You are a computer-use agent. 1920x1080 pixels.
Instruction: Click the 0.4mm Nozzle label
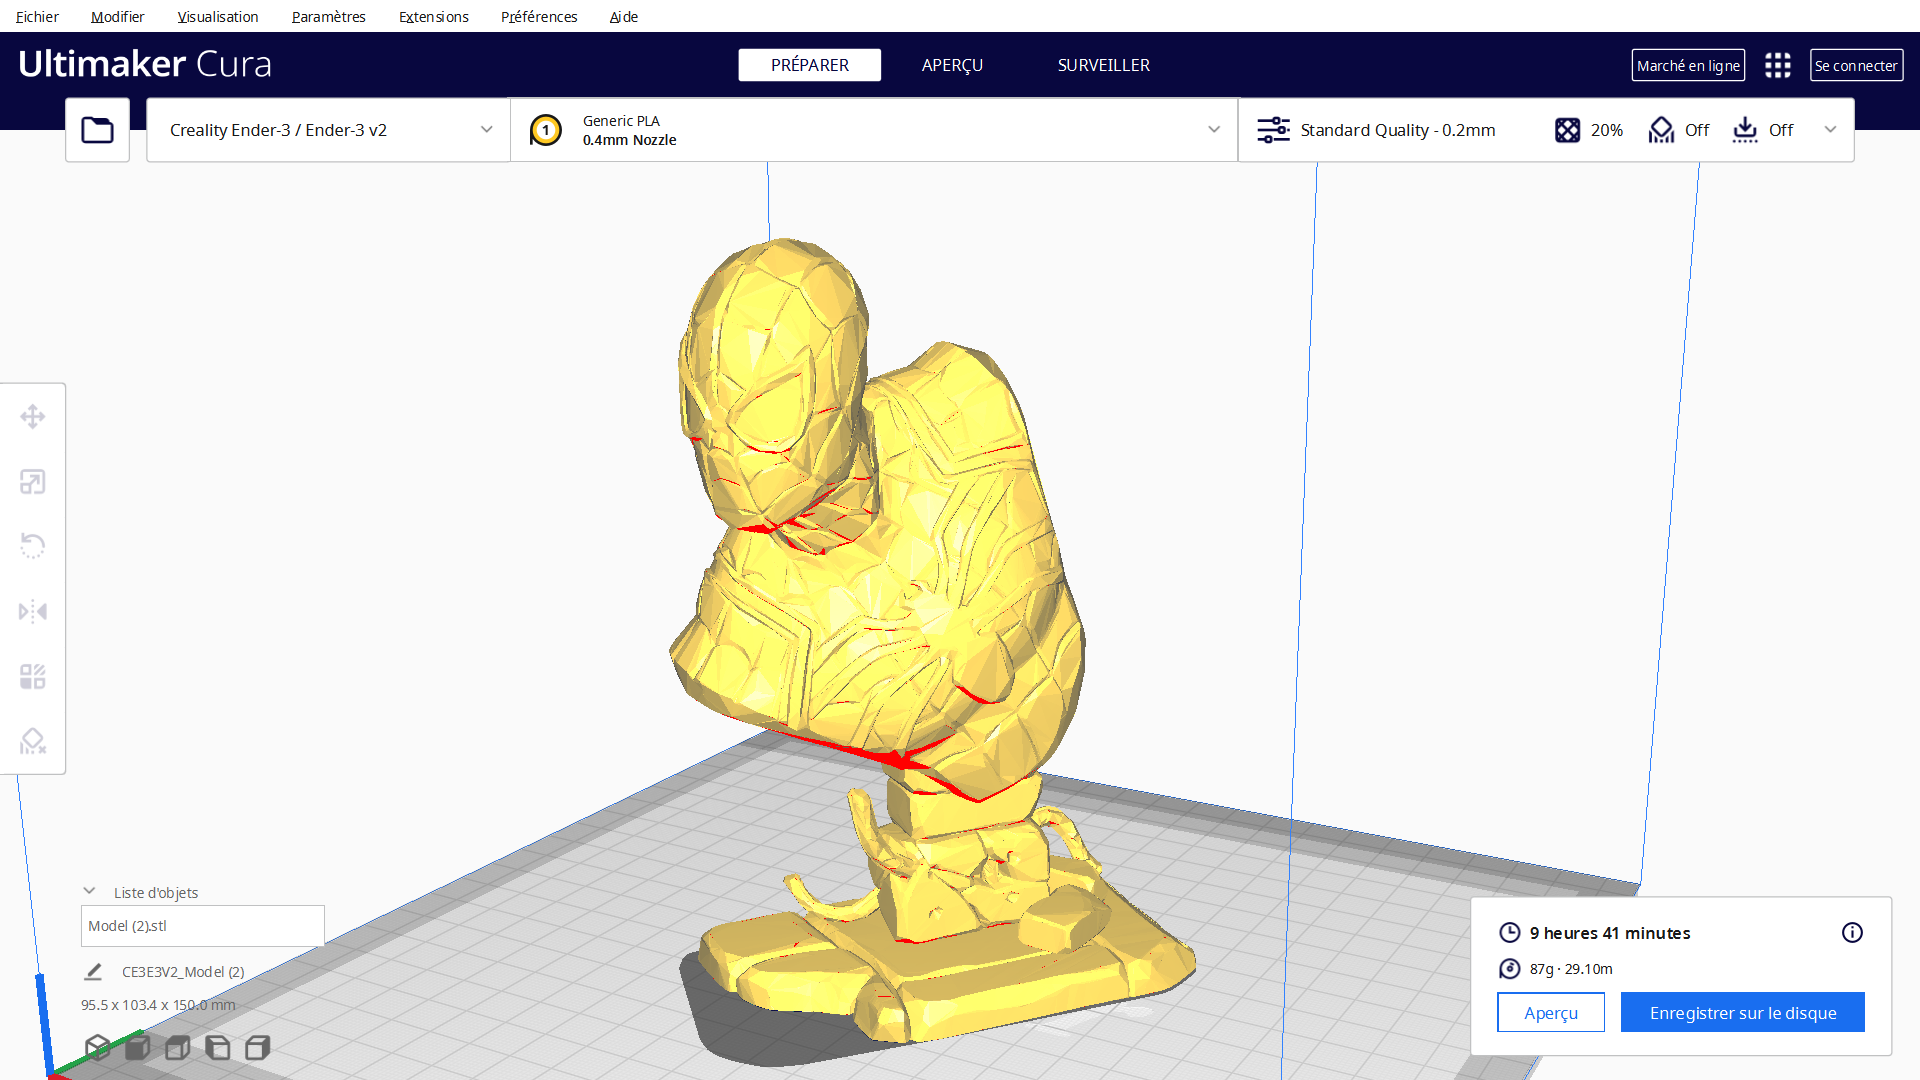pyautogui.click(x=630, y=140)
